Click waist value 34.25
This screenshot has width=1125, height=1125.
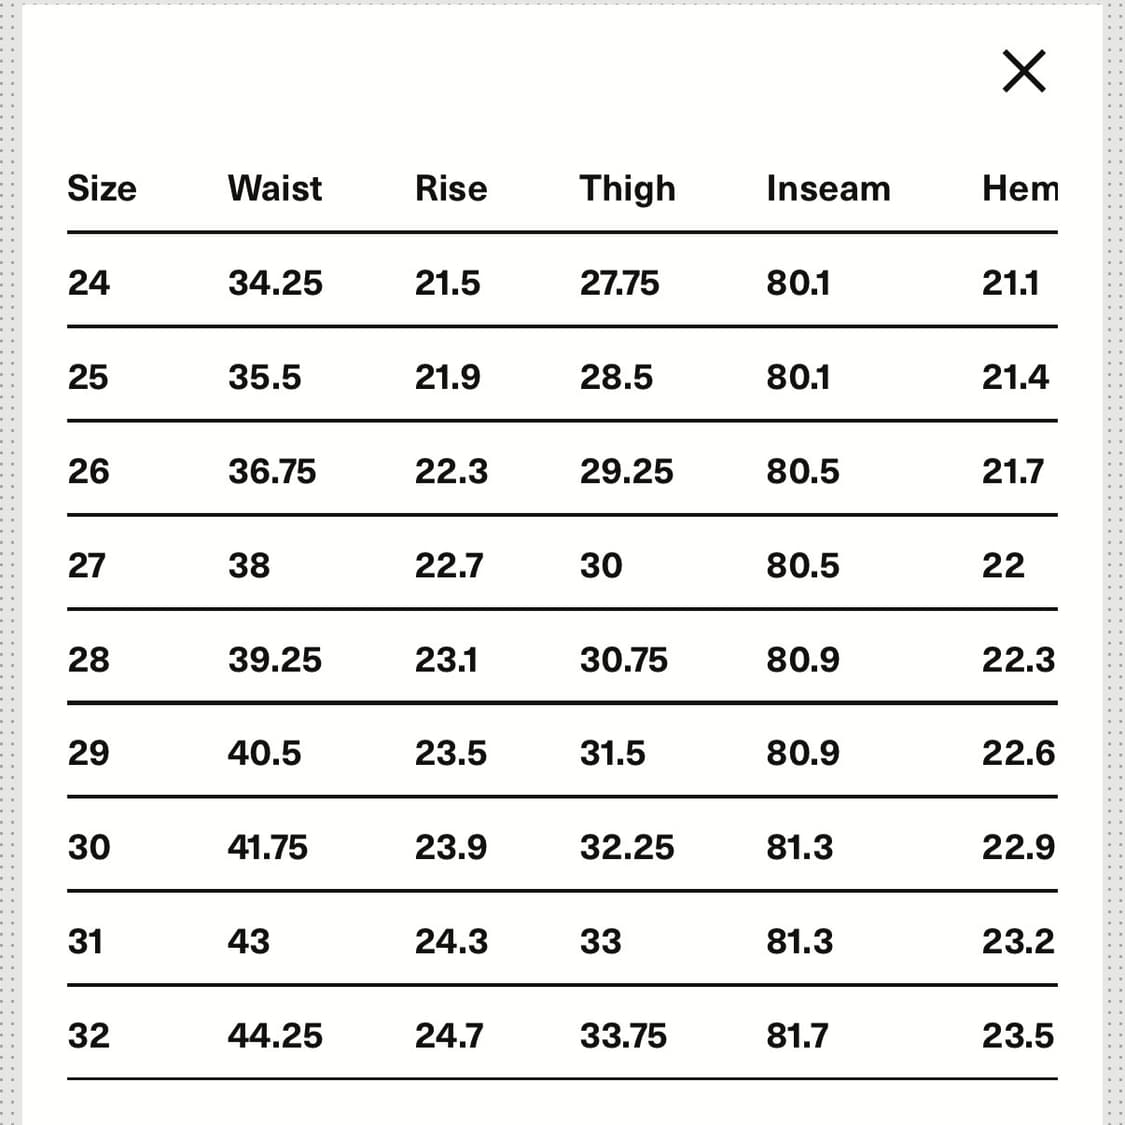[x=276, y=283]
